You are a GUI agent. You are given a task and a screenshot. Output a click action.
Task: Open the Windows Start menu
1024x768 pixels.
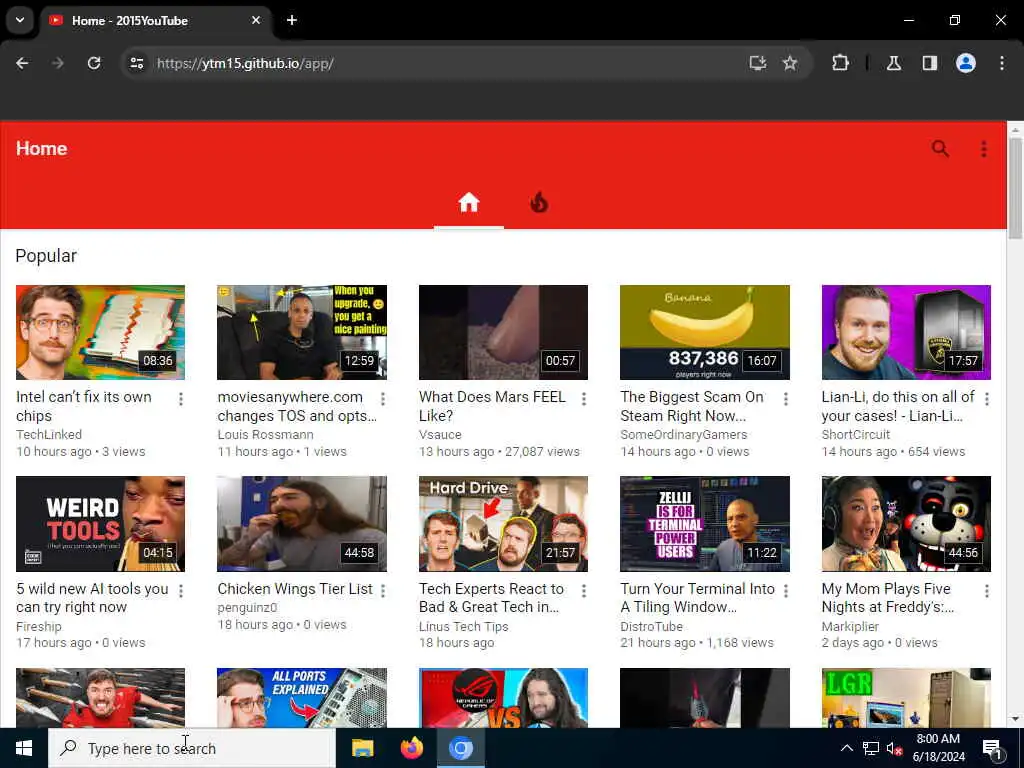pos(24,748)
